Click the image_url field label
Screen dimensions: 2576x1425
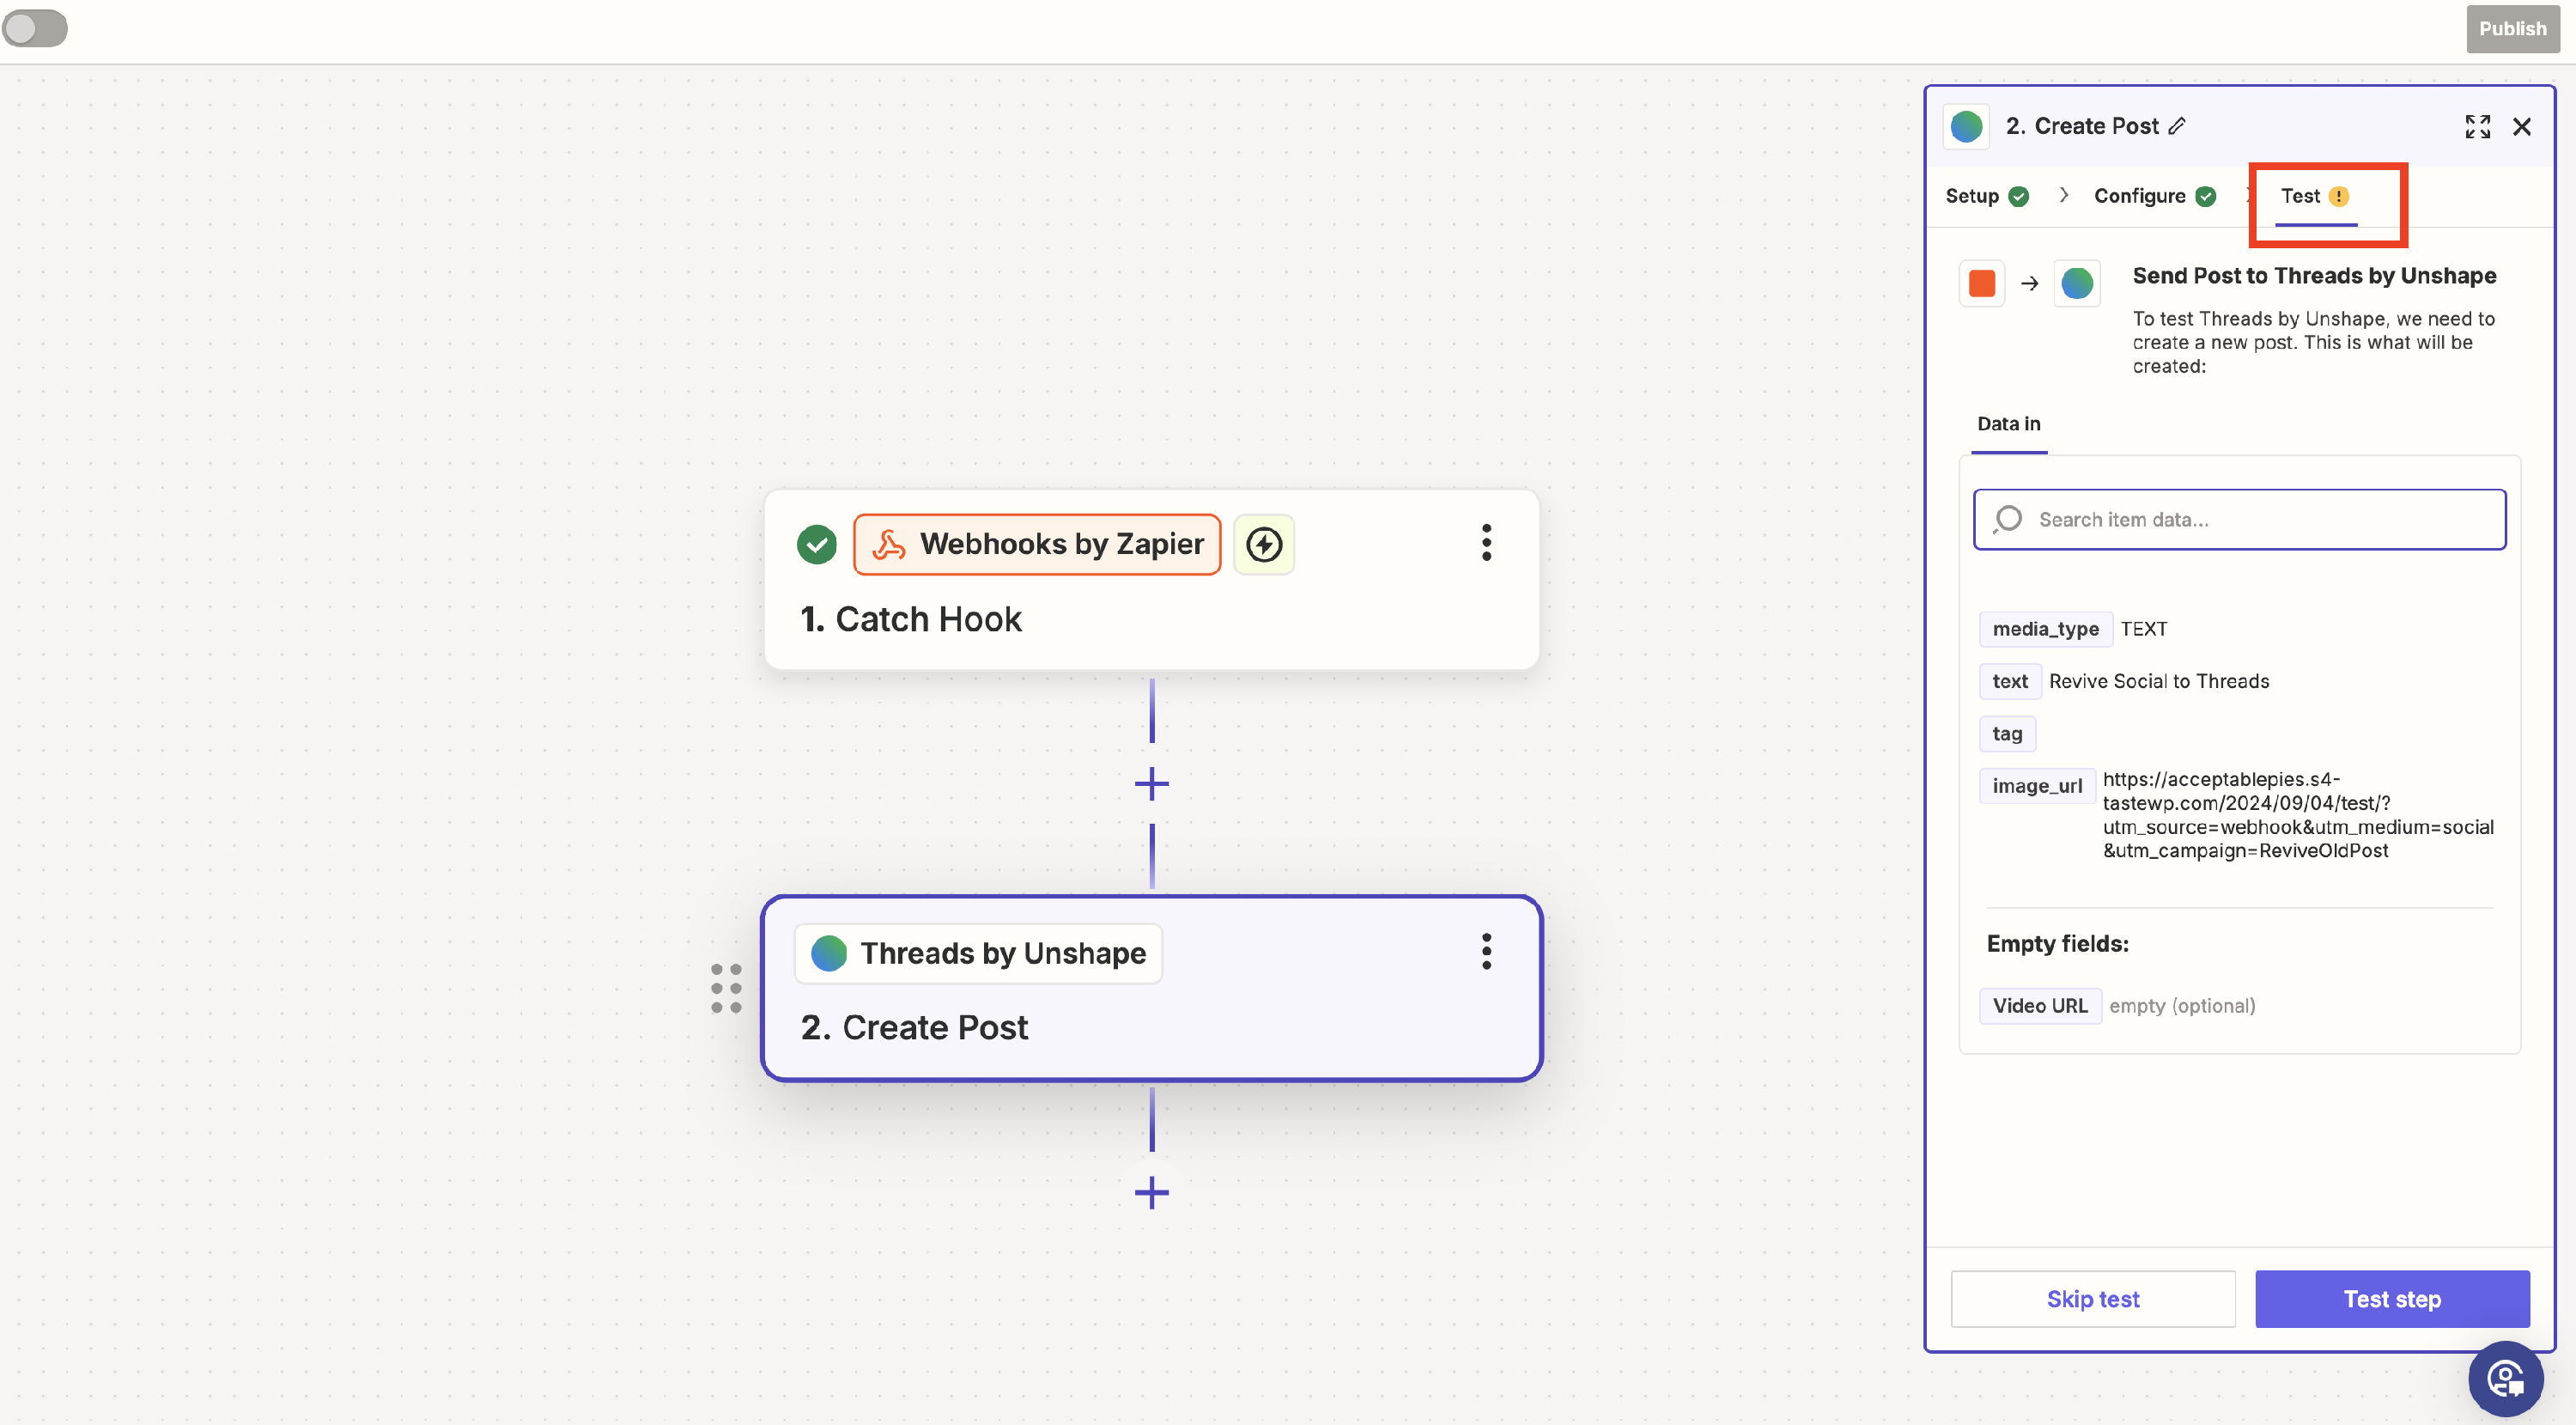point(2036,786)
